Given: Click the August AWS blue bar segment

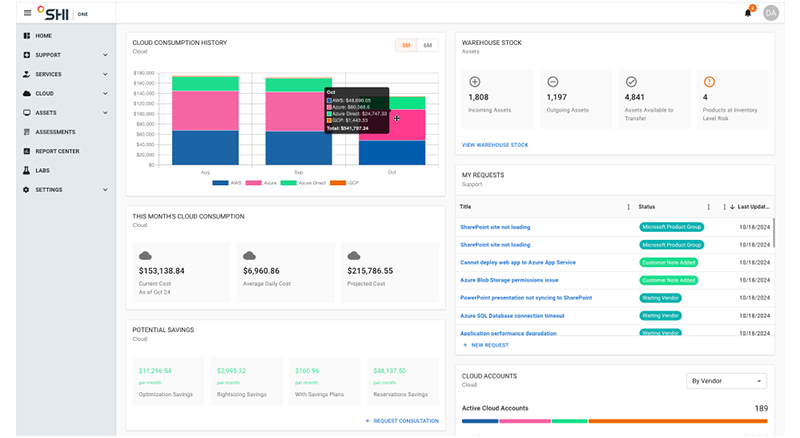Looking at the screenshot, I should tap(205, 148).
